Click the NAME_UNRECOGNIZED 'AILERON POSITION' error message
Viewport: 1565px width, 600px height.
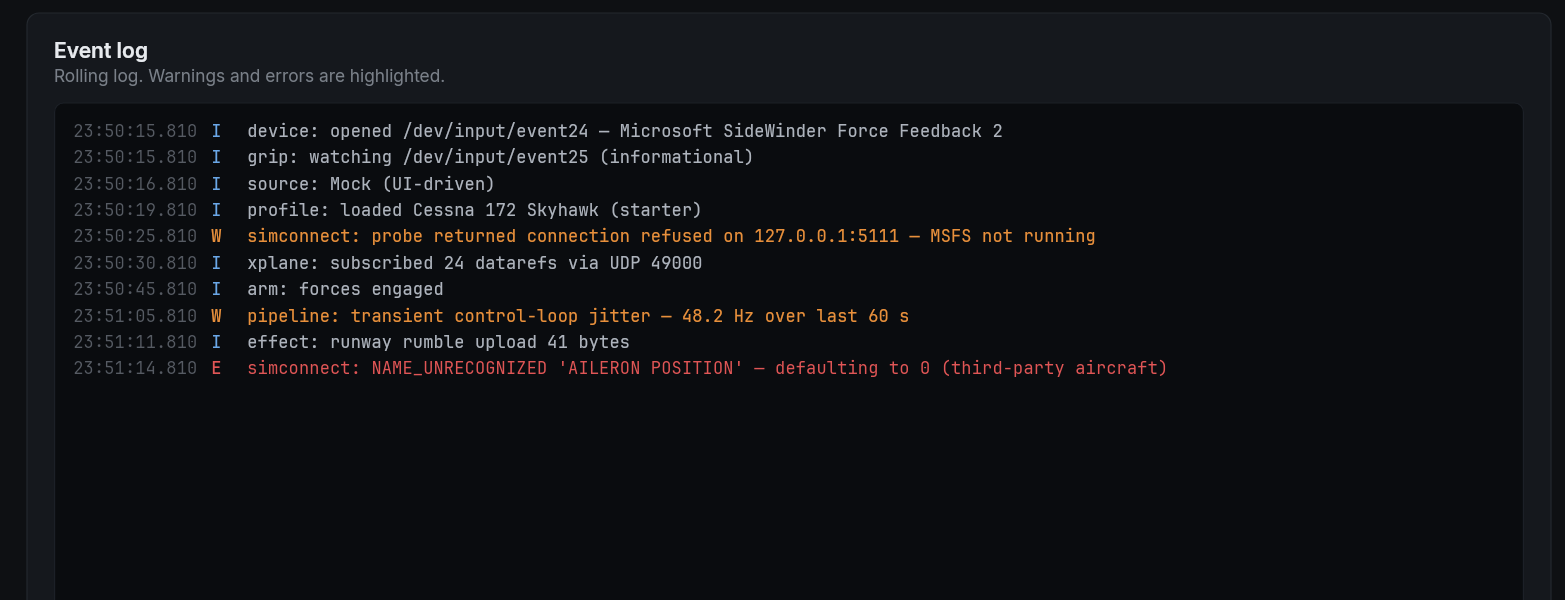pos(707,368)
